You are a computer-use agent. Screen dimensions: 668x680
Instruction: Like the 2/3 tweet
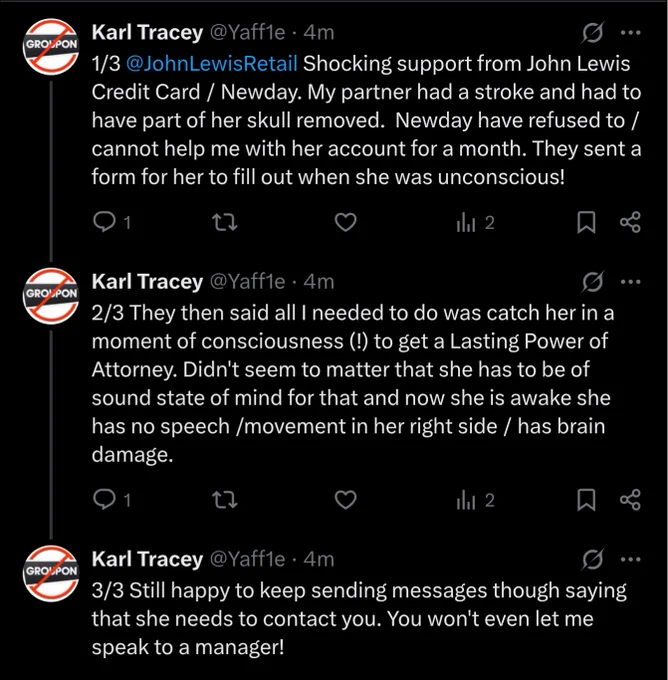pos(346,500)
